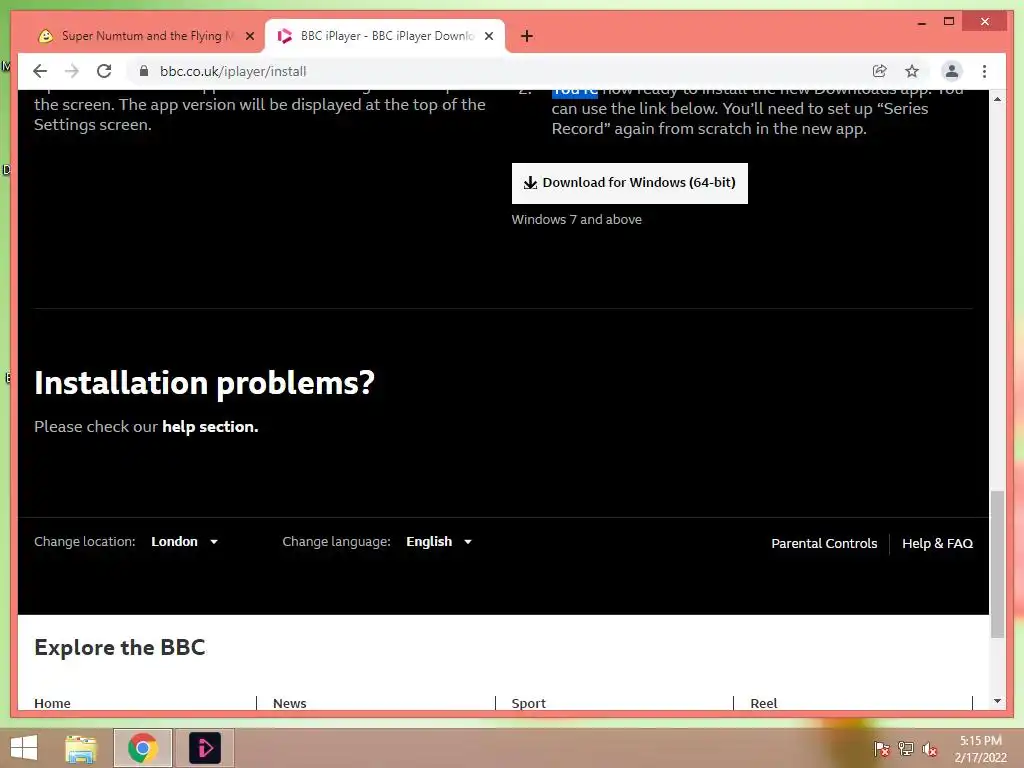Open the Chrome three-dot menu

tap(984, 71)
